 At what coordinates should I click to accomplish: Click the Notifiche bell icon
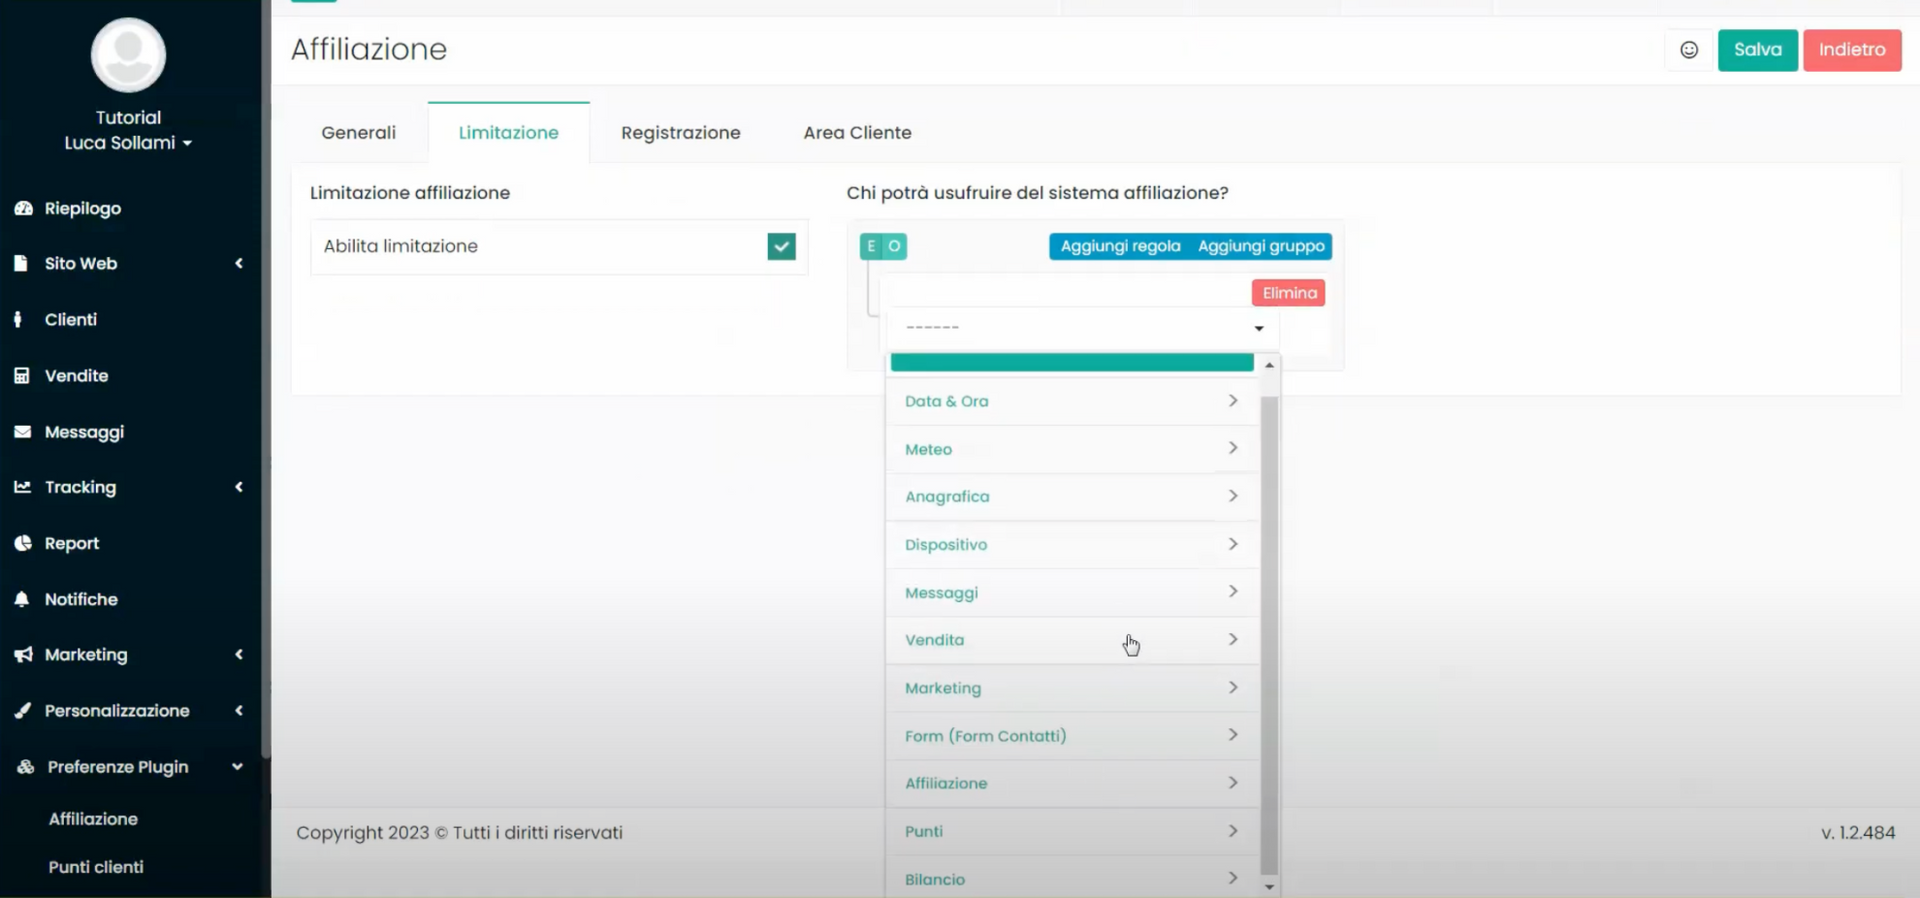pyautogui.click(x=22, y=599)
